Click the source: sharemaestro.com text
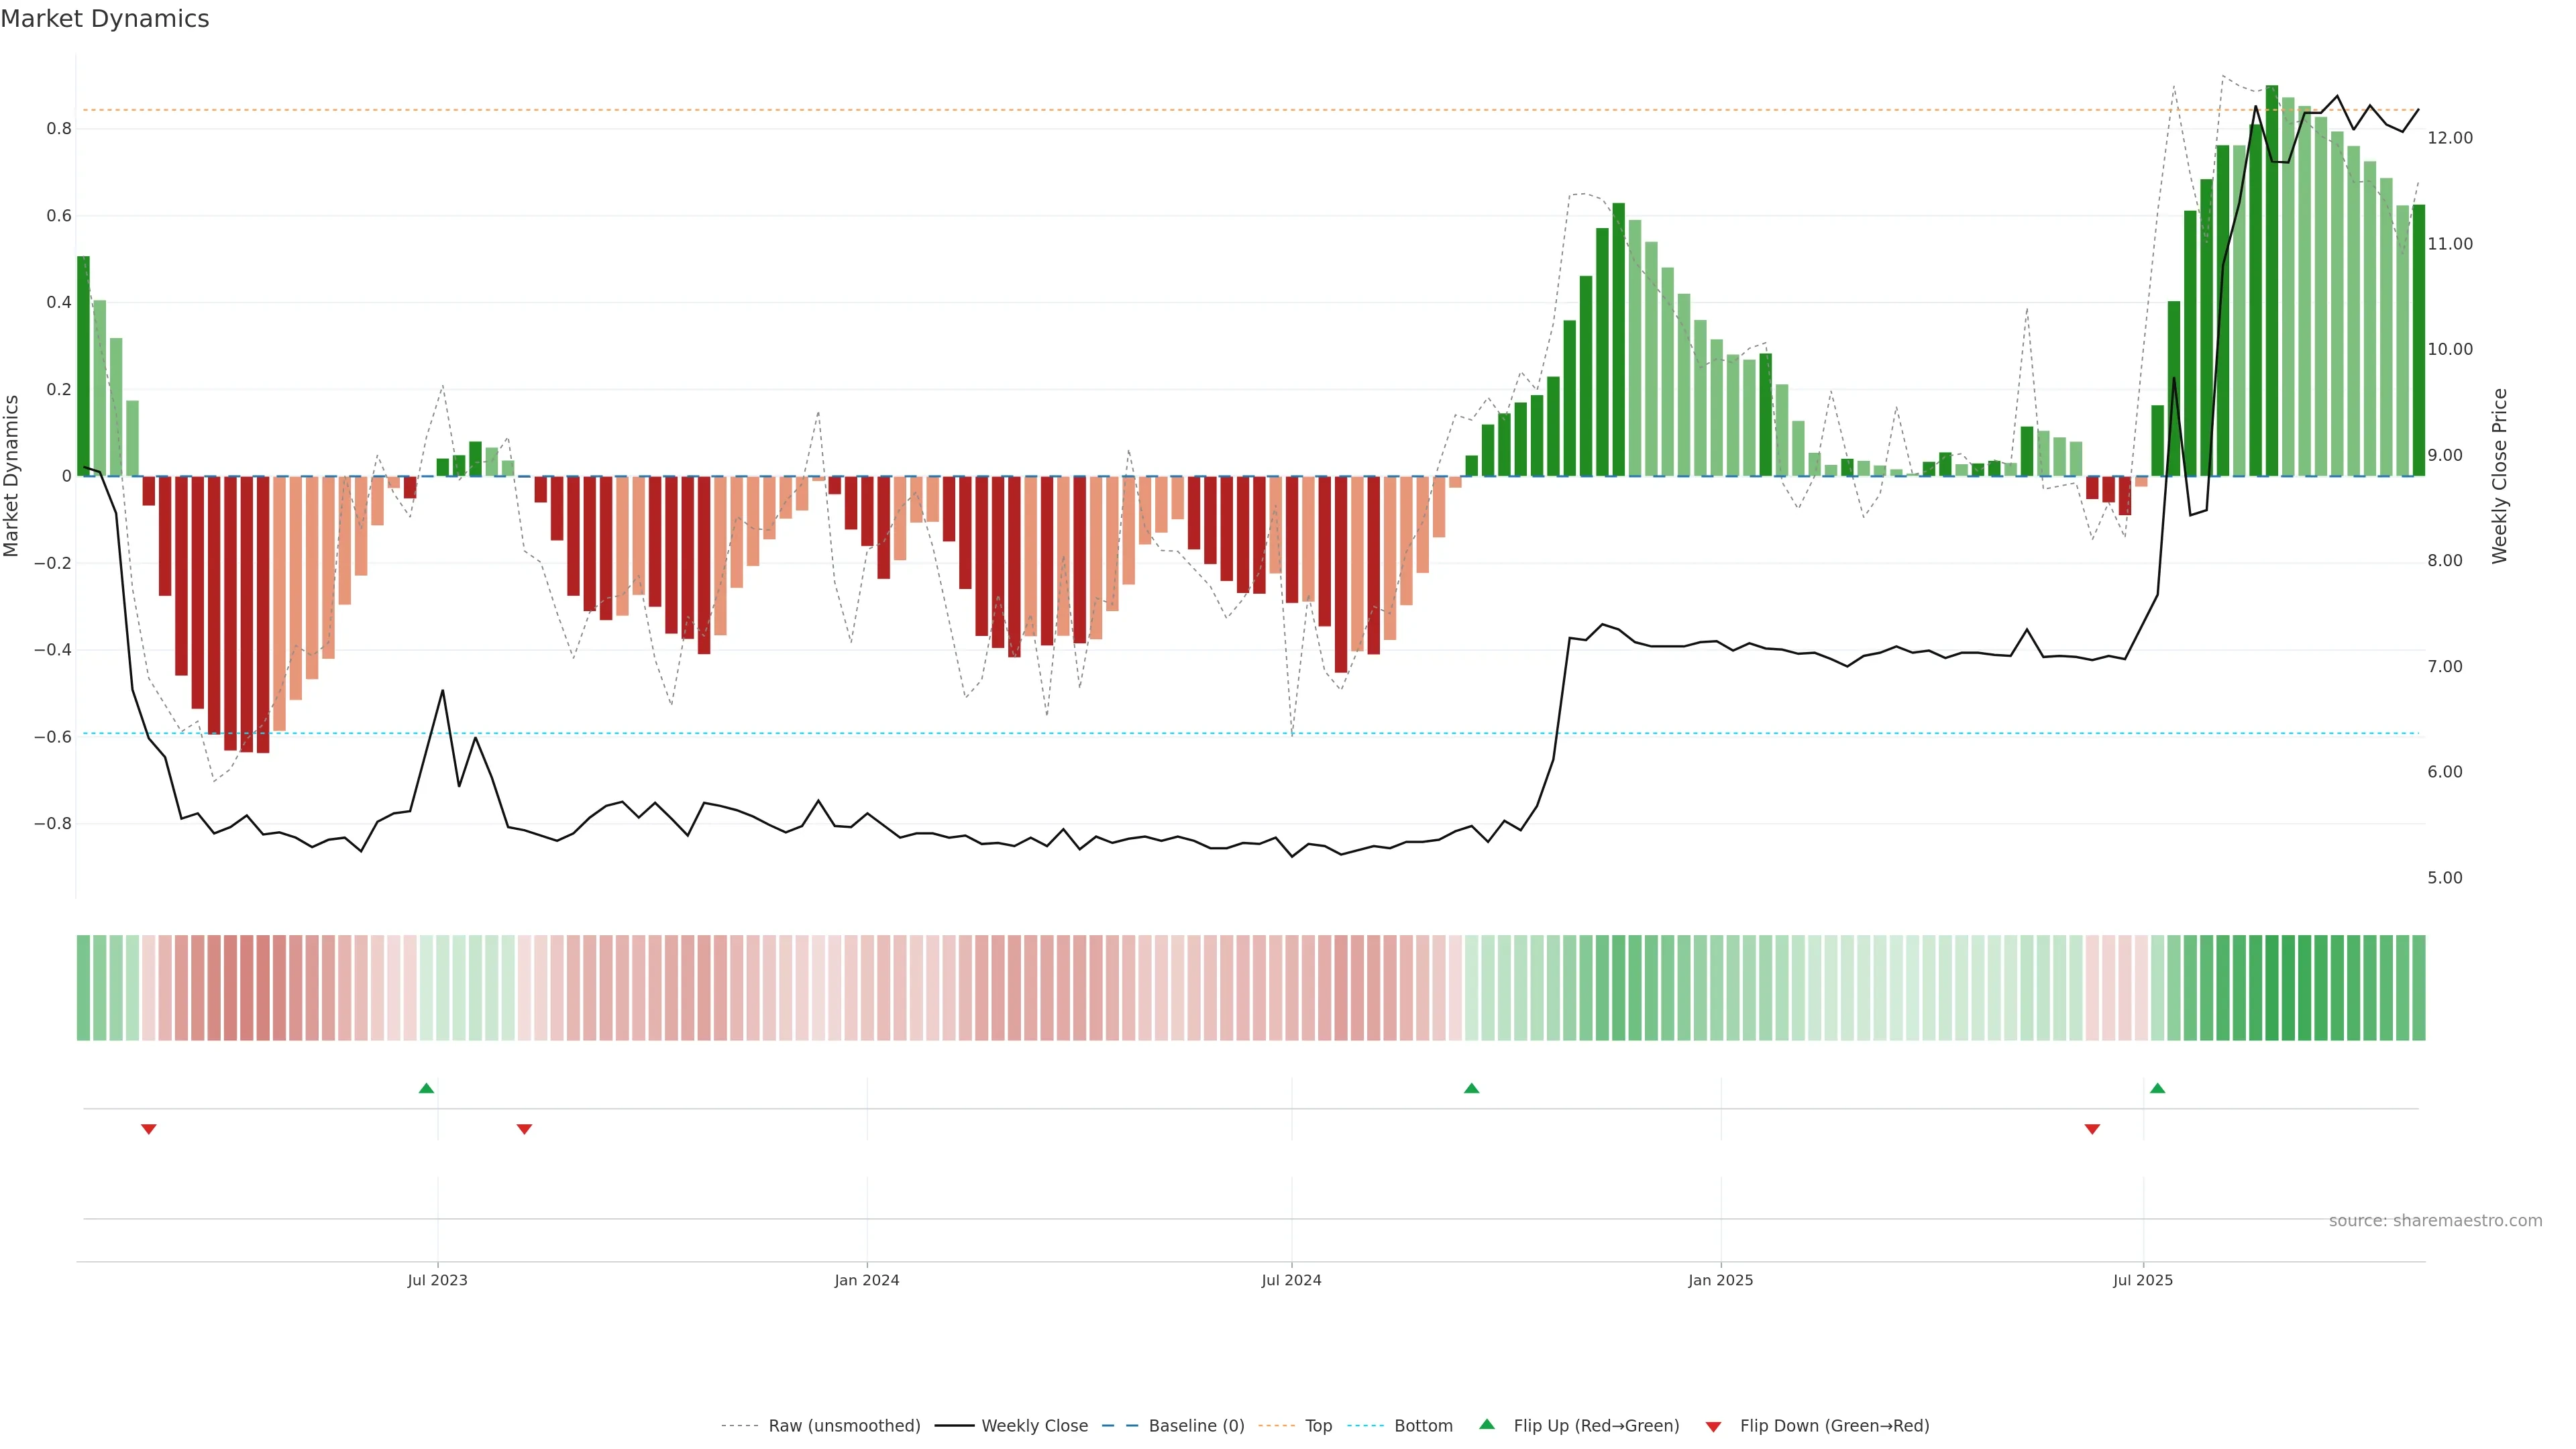Screen dimensions: 2576x1449 tap(2435, 1221)
